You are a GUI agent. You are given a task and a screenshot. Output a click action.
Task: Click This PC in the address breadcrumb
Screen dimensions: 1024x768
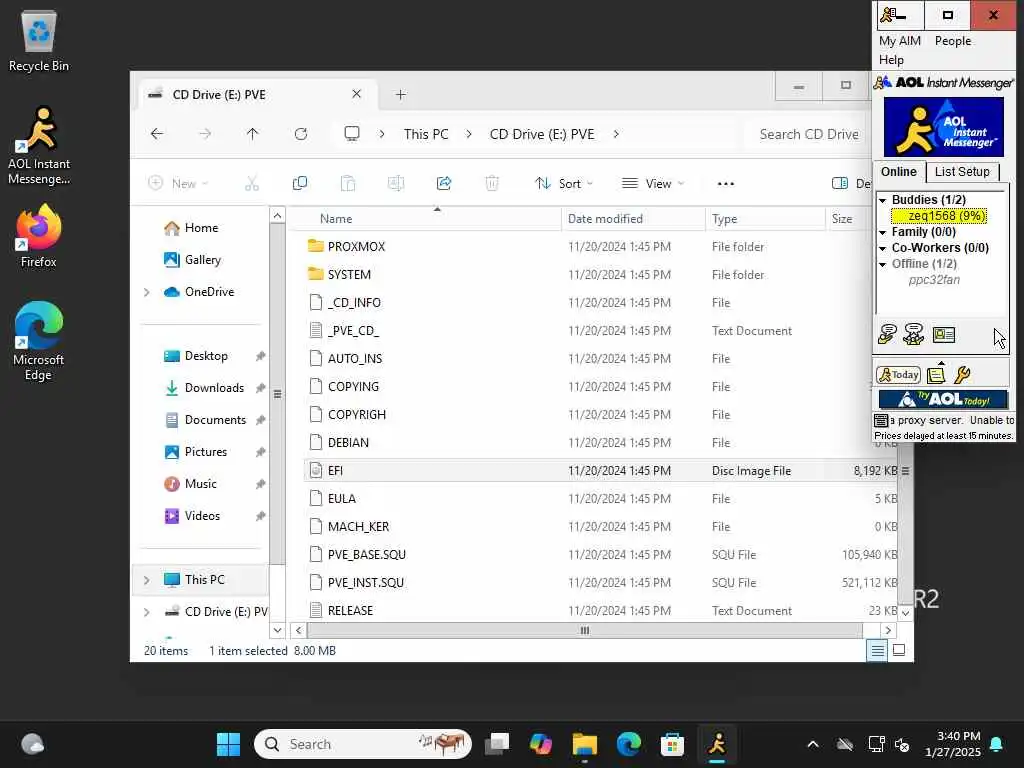click(x=426, y=134)
